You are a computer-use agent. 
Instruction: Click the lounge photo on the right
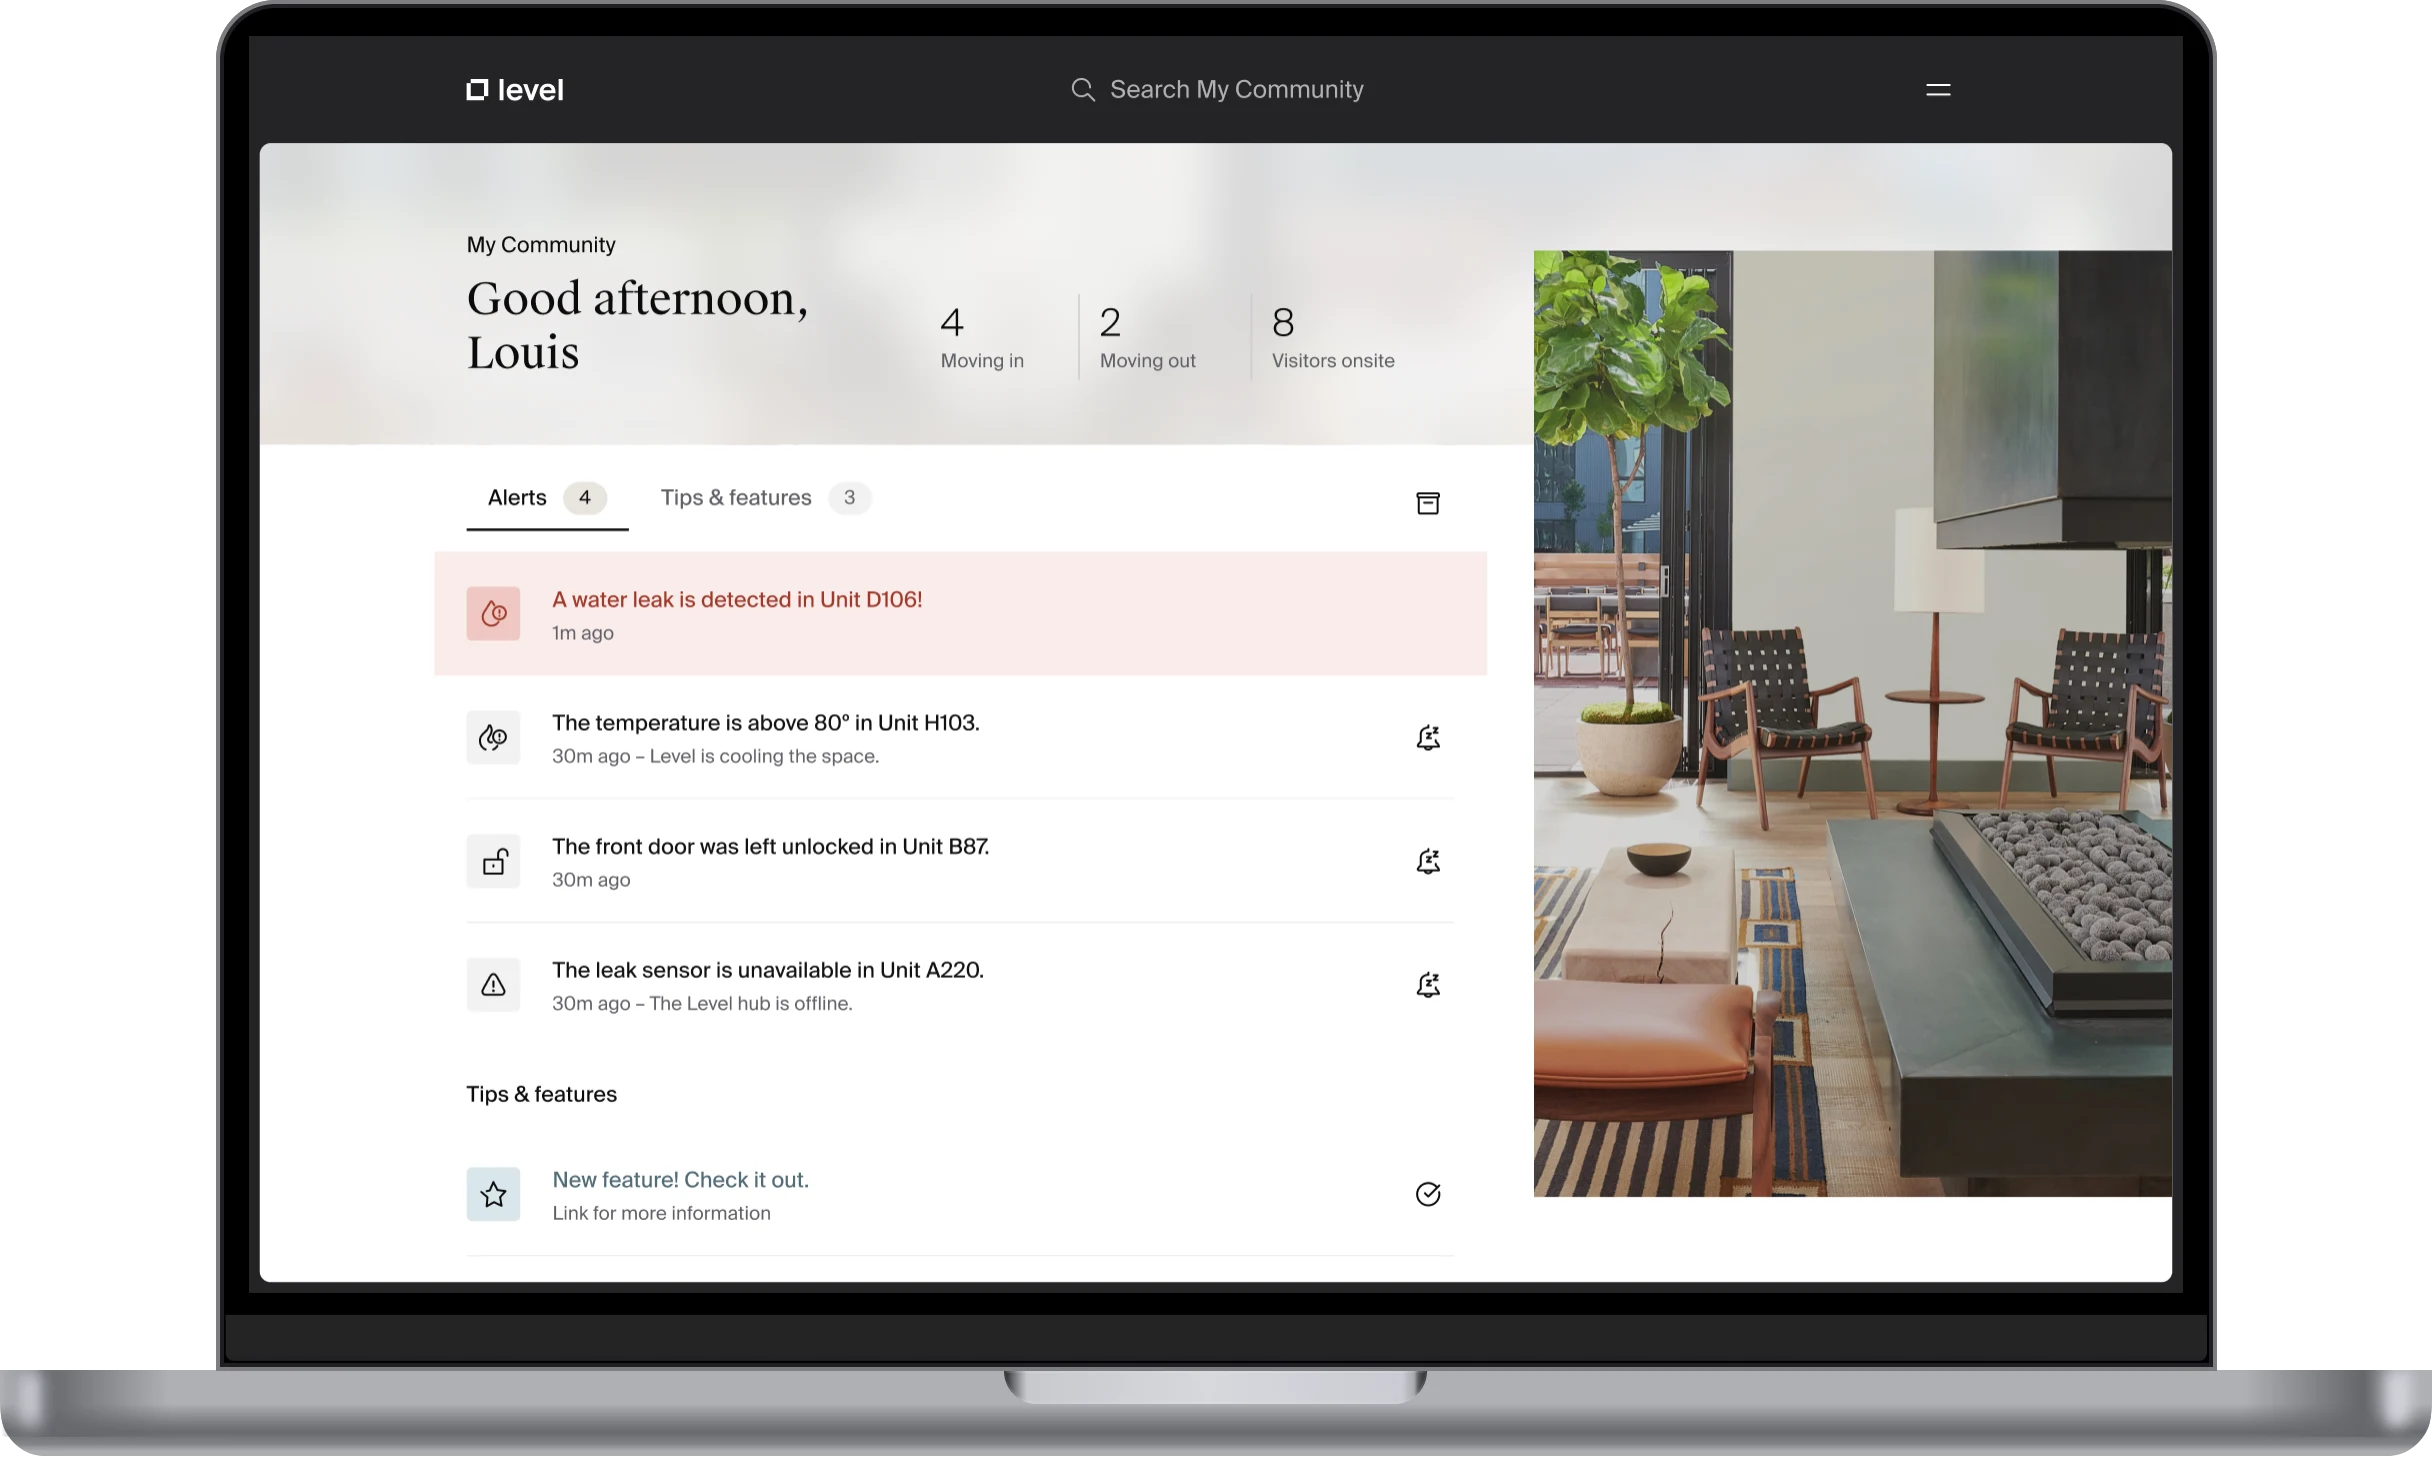tap(1852, 723)
